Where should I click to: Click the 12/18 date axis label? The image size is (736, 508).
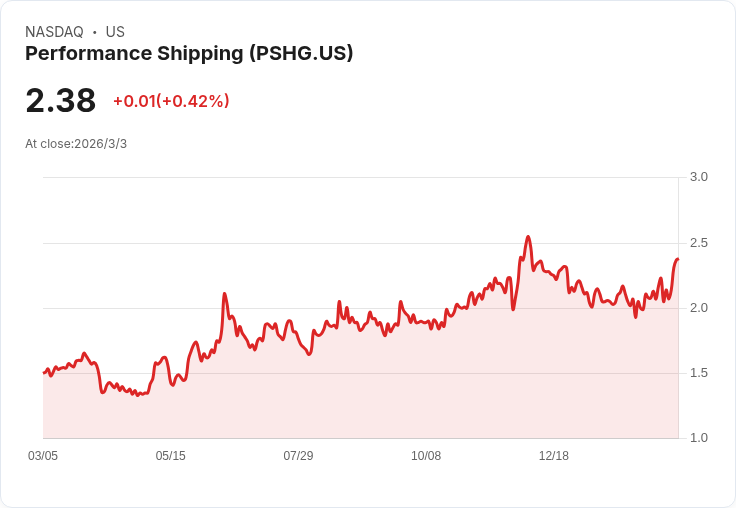pos(553,456)
